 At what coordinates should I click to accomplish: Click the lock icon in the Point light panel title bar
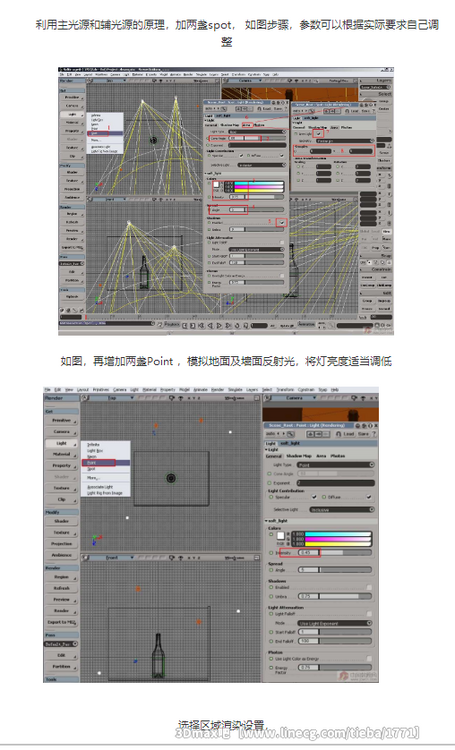pyautogui.click(x=358, y=425)
